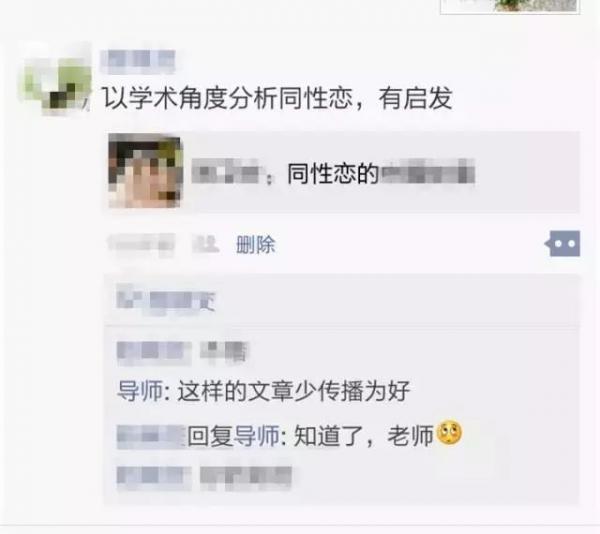The height and width of the screenshot is (534, 600).
Task: Click the blurred commenter name above 导师 comment
Action: pyautogui.click(x=182, y=352)
